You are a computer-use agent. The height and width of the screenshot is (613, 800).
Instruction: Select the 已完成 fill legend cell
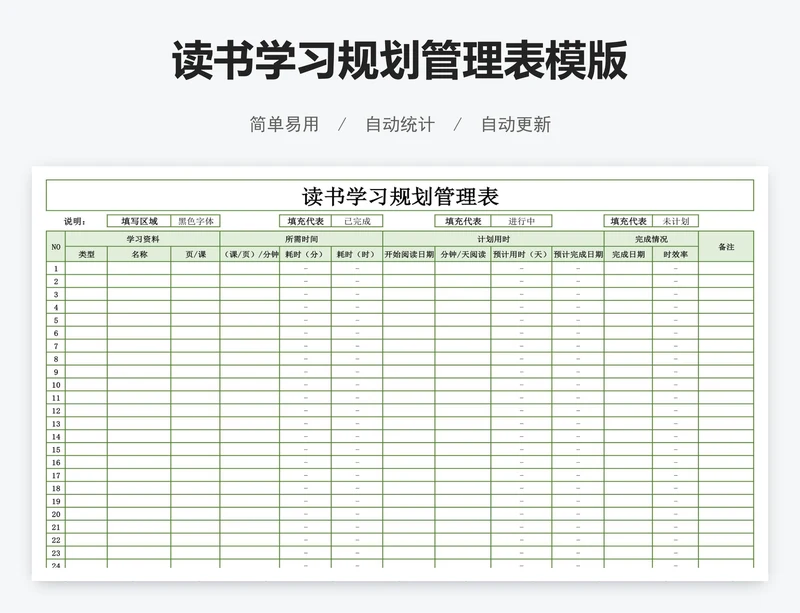pos(357,221)
